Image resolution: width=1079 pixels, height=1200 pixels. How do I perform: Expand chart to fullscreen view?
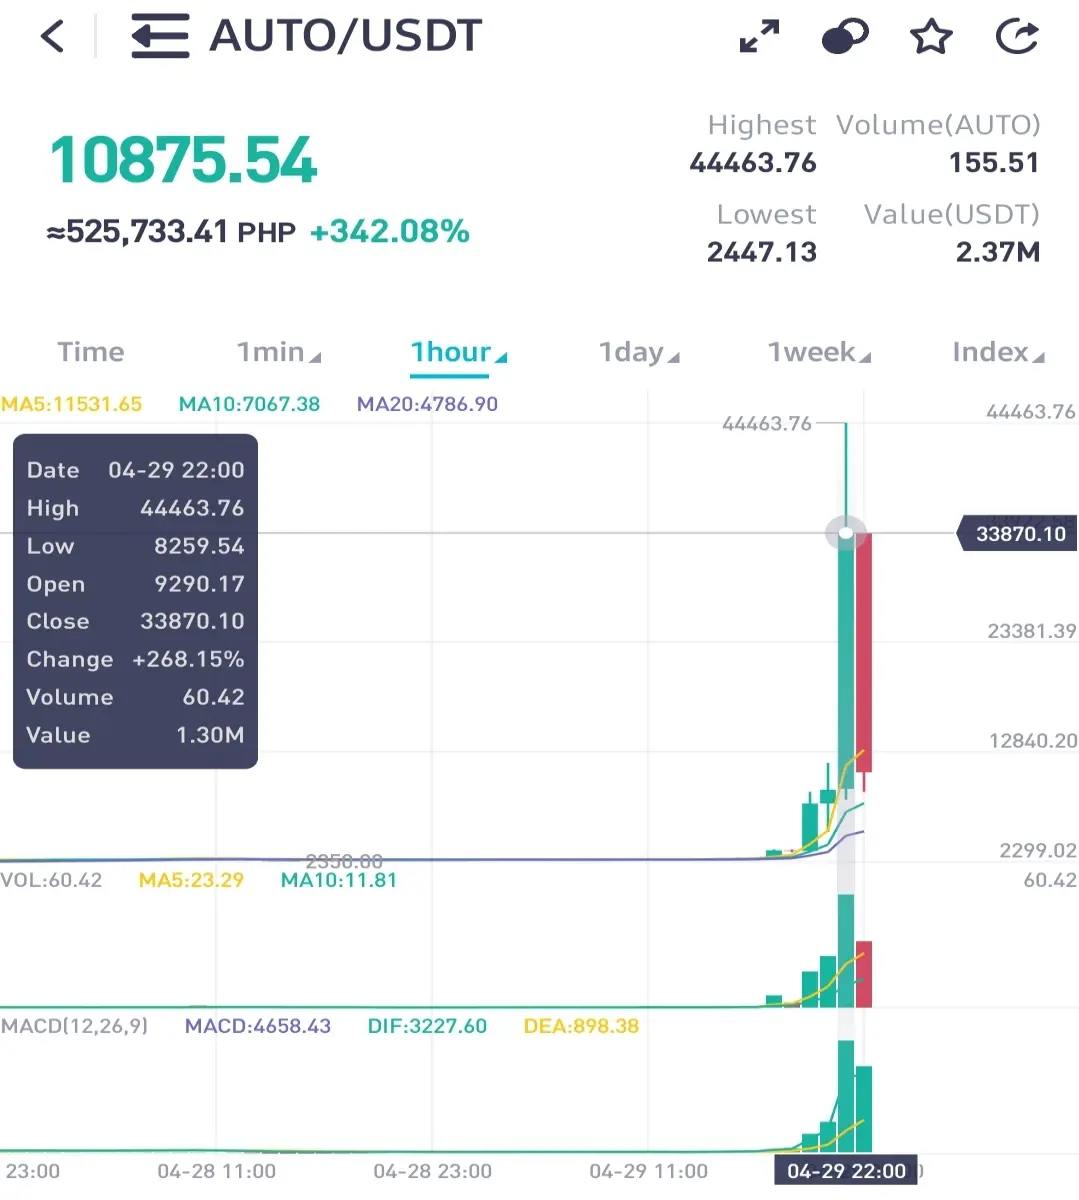pos(759,37)
